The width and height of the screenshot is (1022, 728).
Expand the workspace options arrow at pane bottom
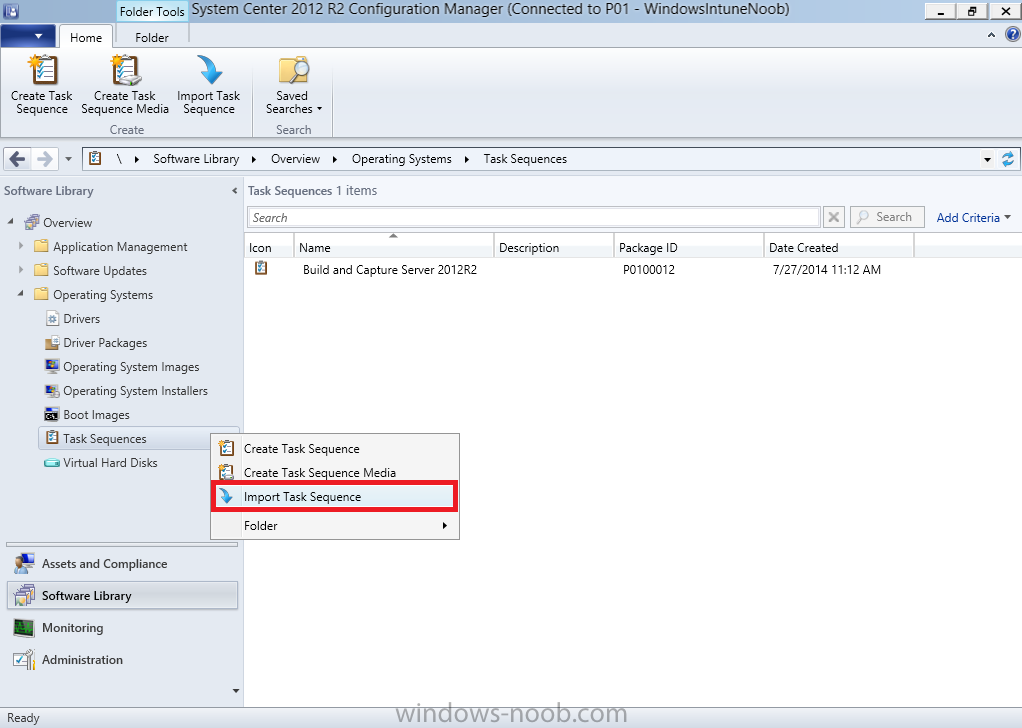(x=235, y=691)
